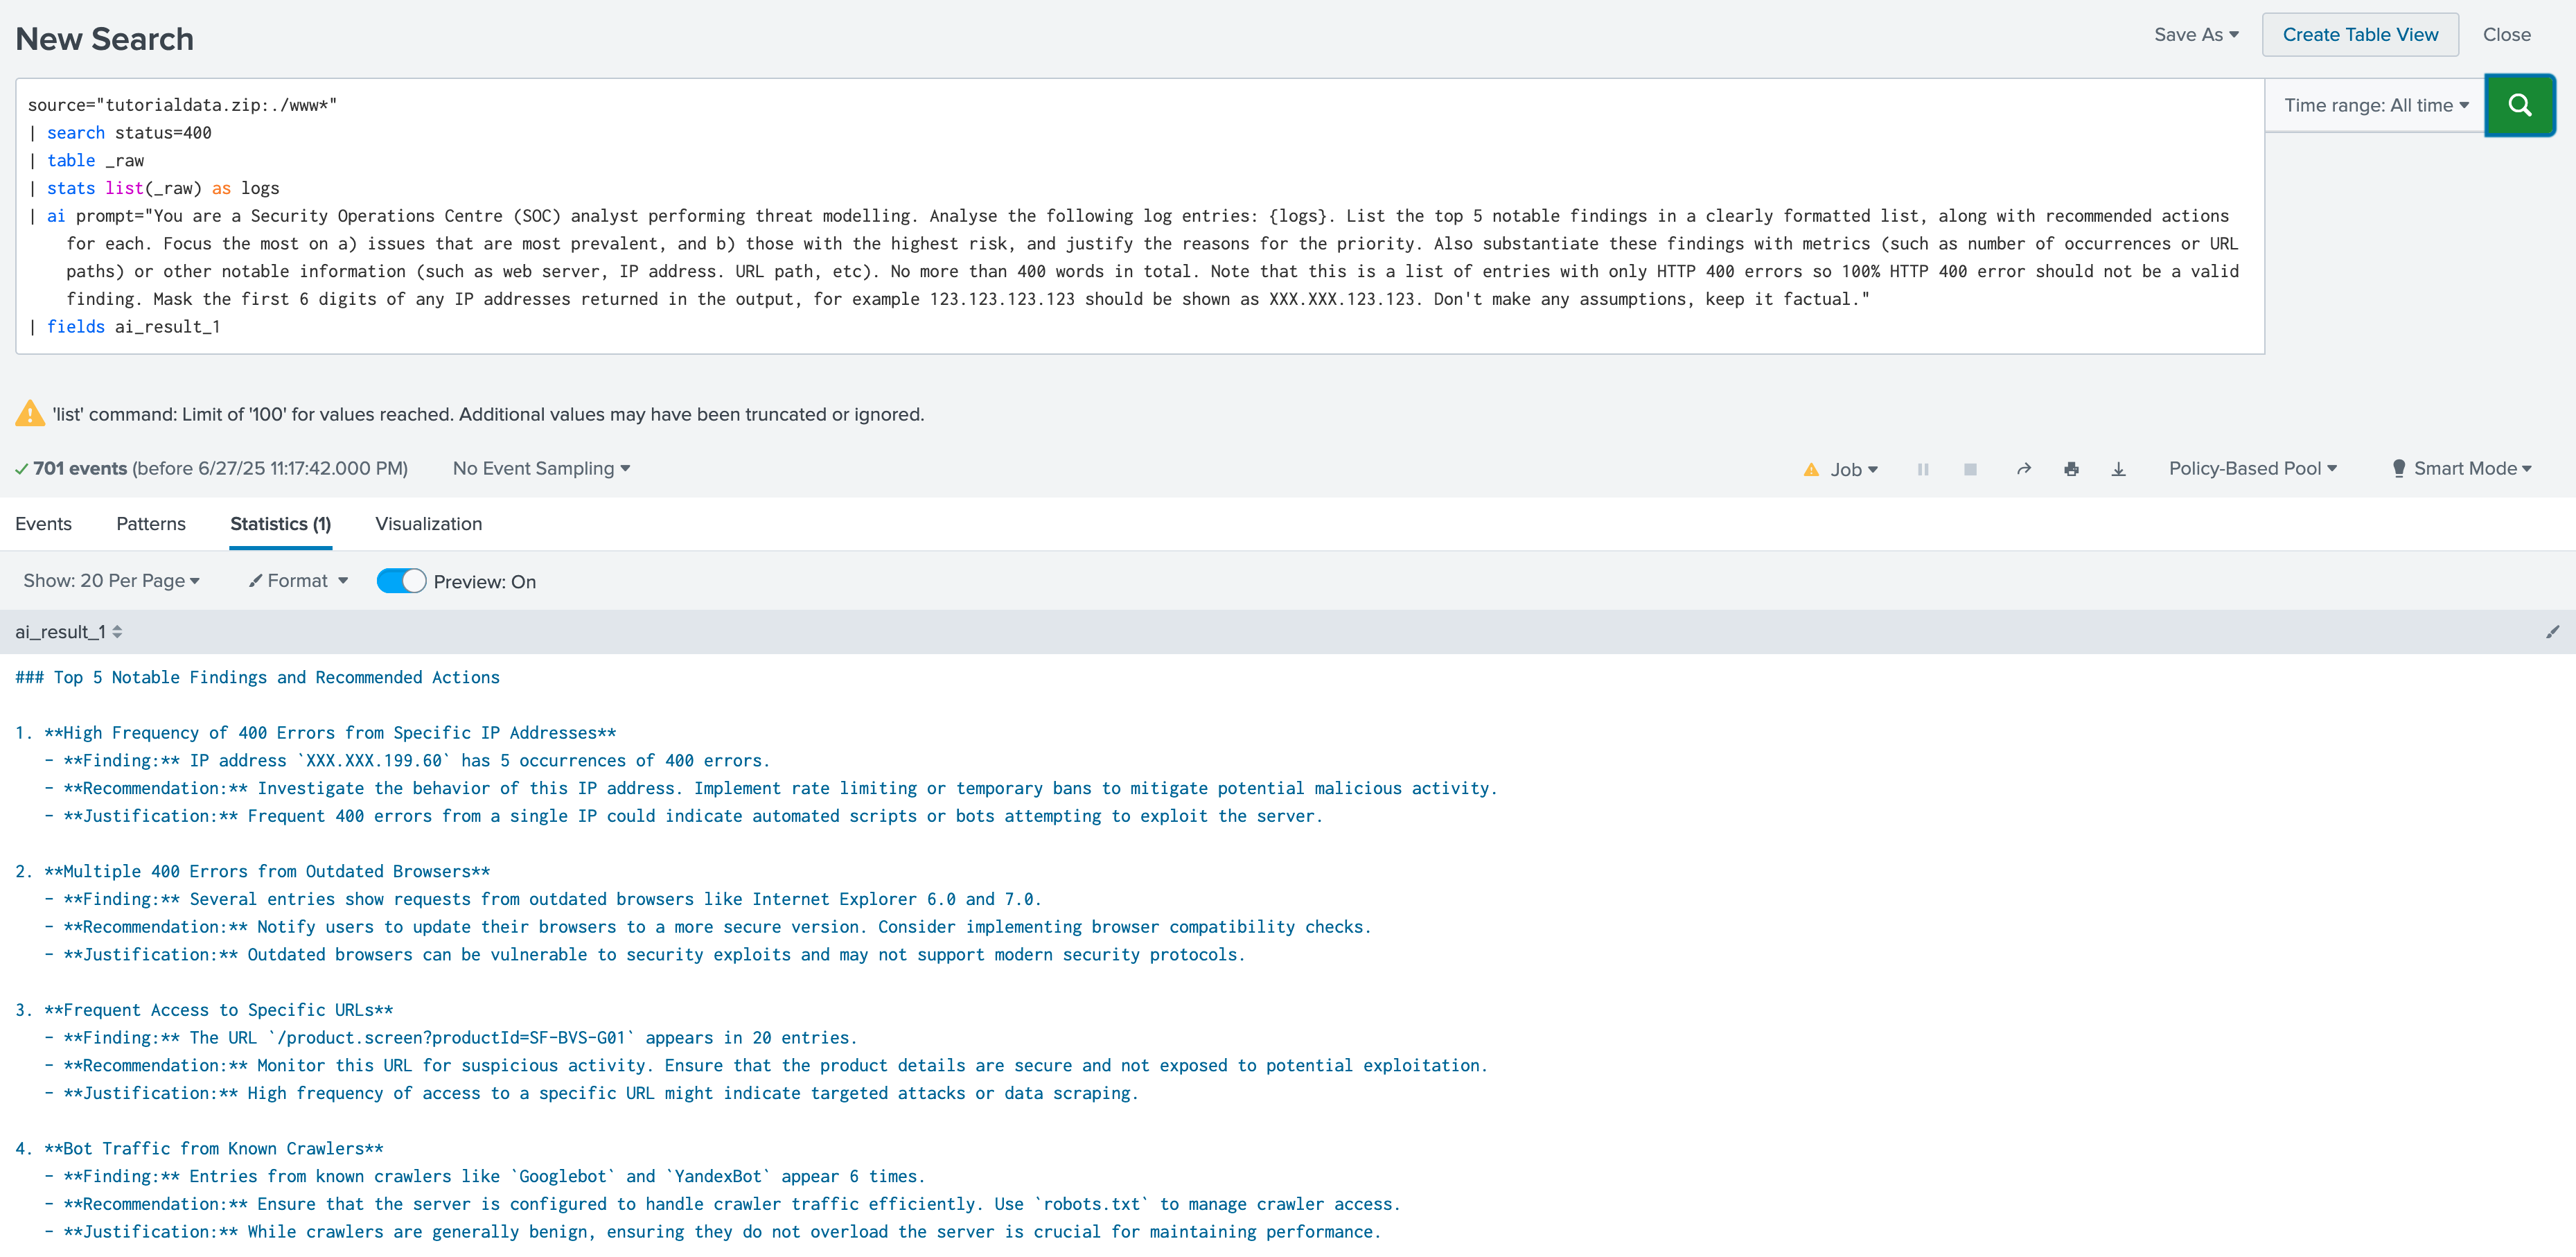Click the Close link
Image resolution: width=2576 pixels, height=1257 pixels.
(2506, 35)
